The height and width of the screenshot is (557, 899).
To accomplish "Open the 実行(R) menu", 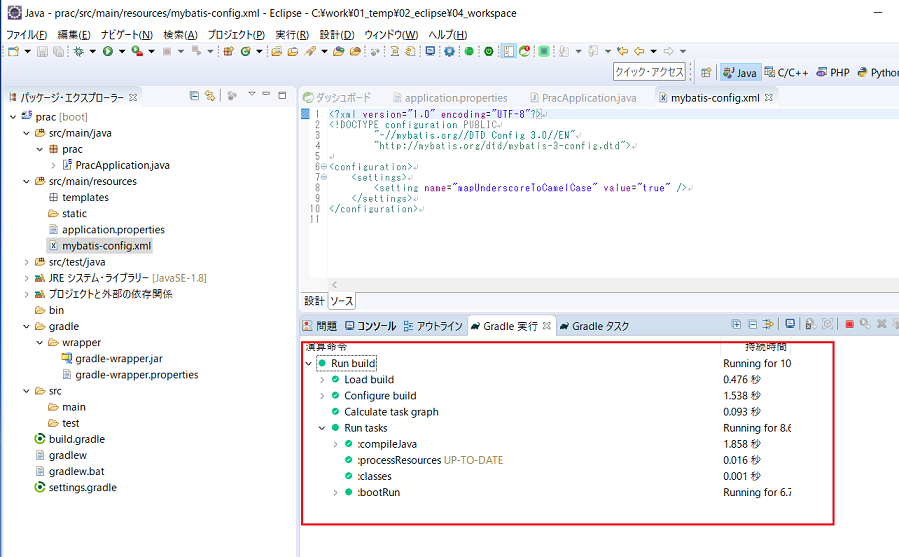I will (x=292, y=34).
